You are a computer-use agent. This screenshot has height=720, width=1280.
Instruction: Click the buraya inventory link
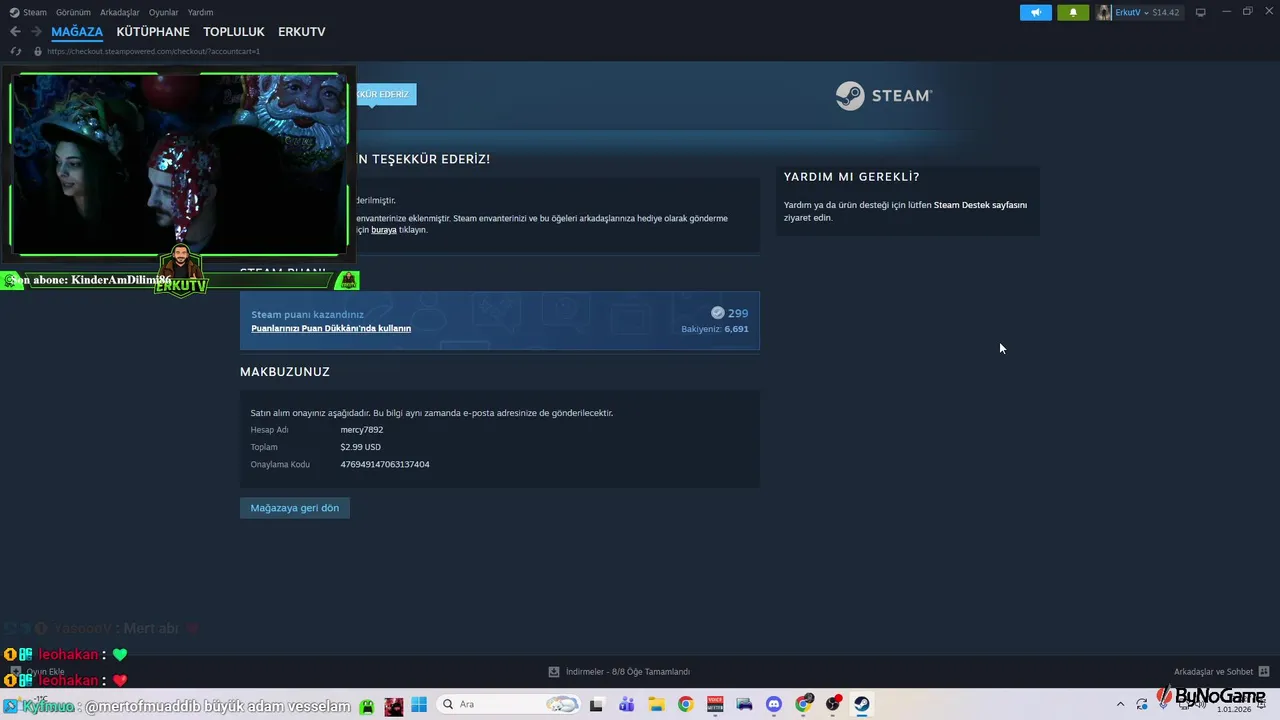point(384,230)
